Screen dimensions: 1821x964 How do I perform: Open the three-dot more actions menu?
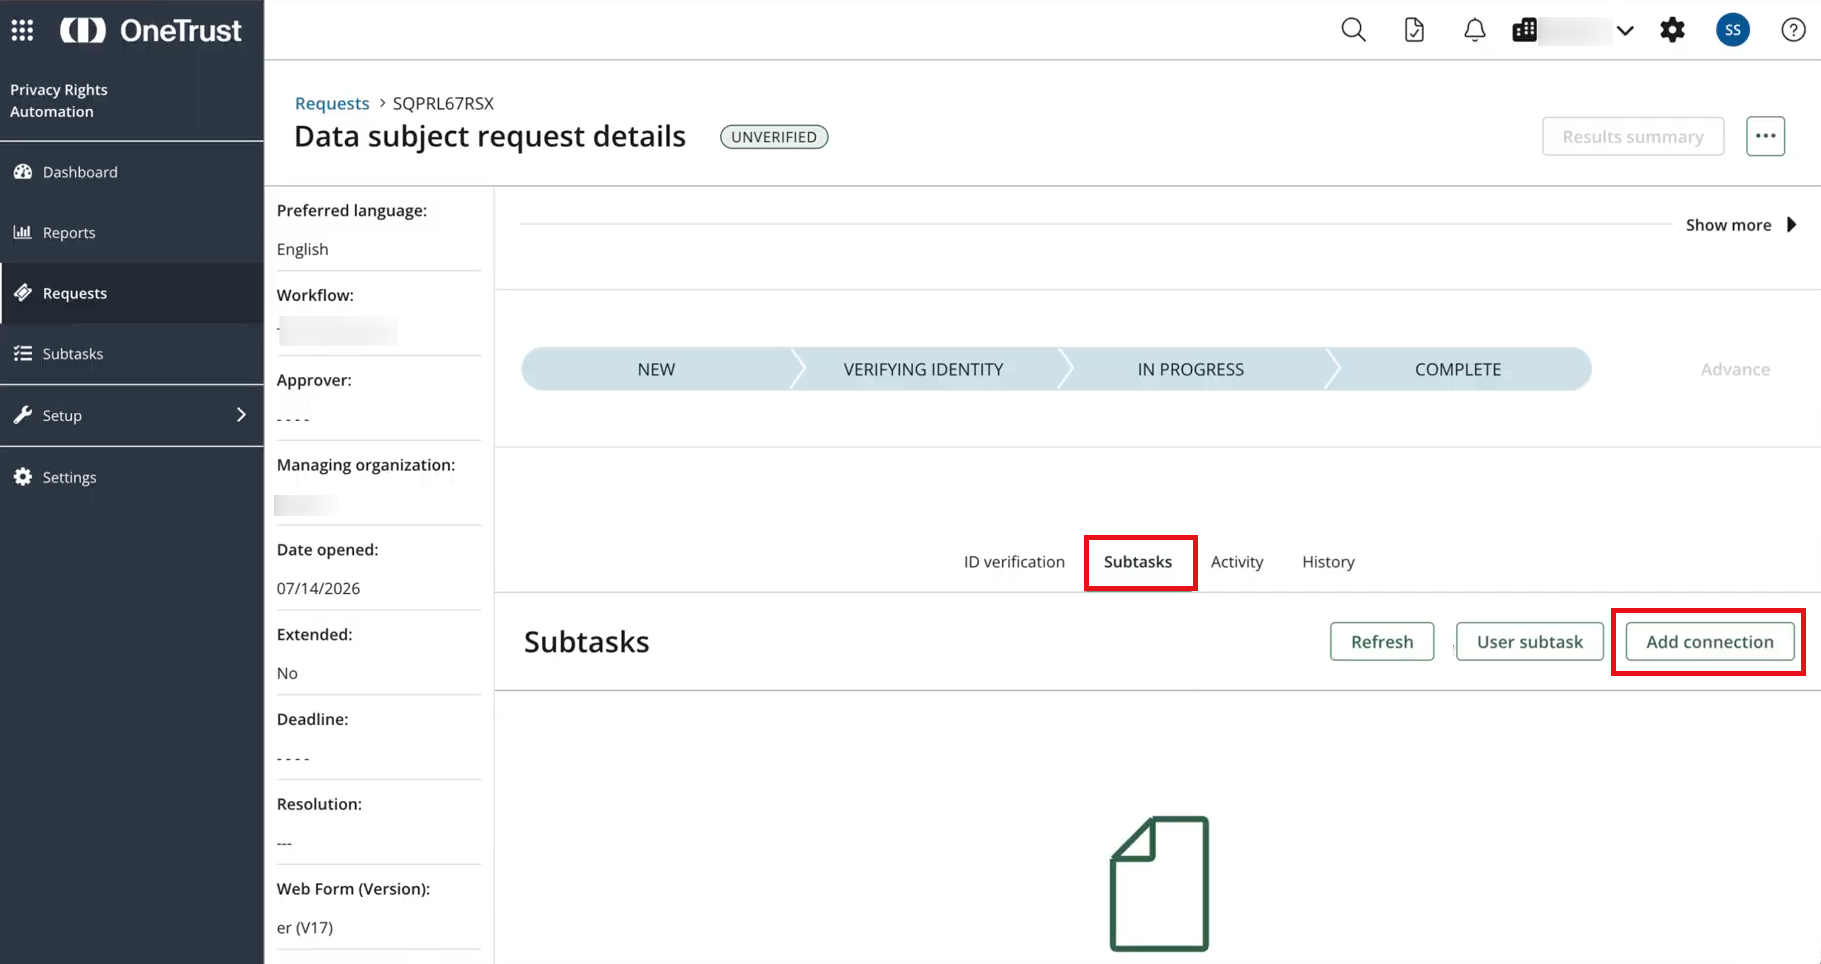(x=1766, y=136)
